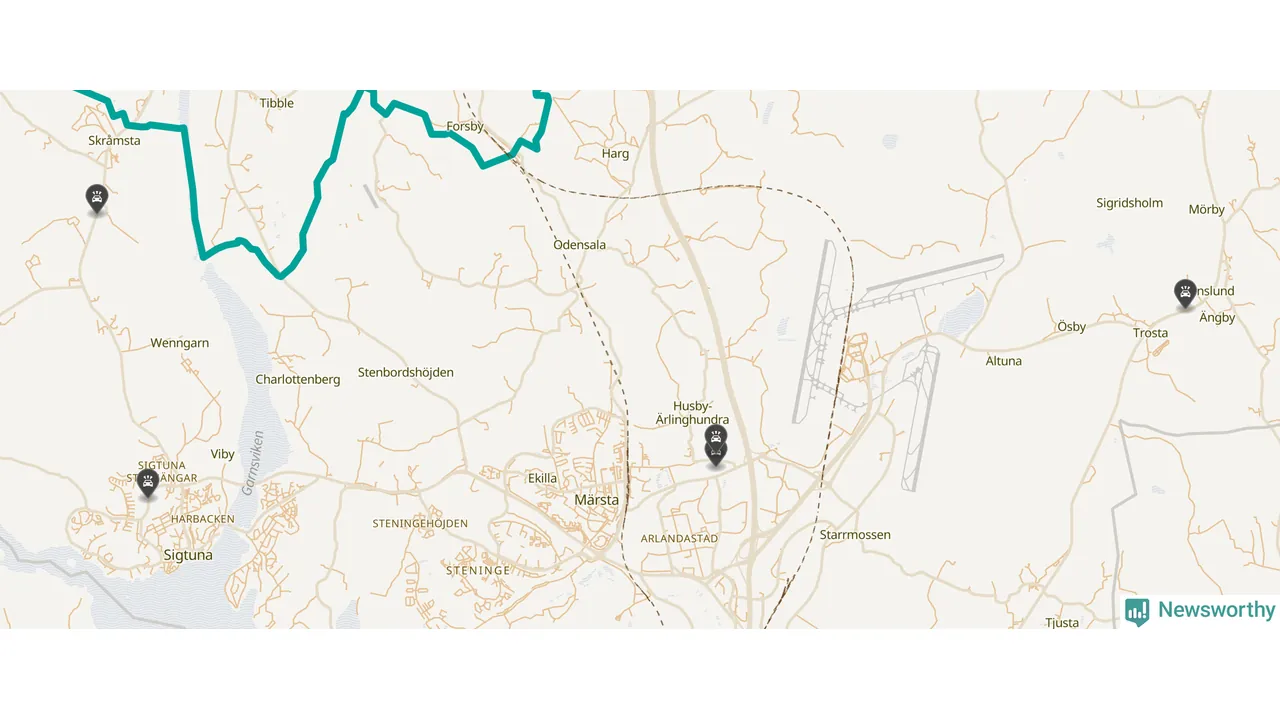Select the Arlandastad district label
This screenshot has width=1280, height=720.
coord(679,538)
